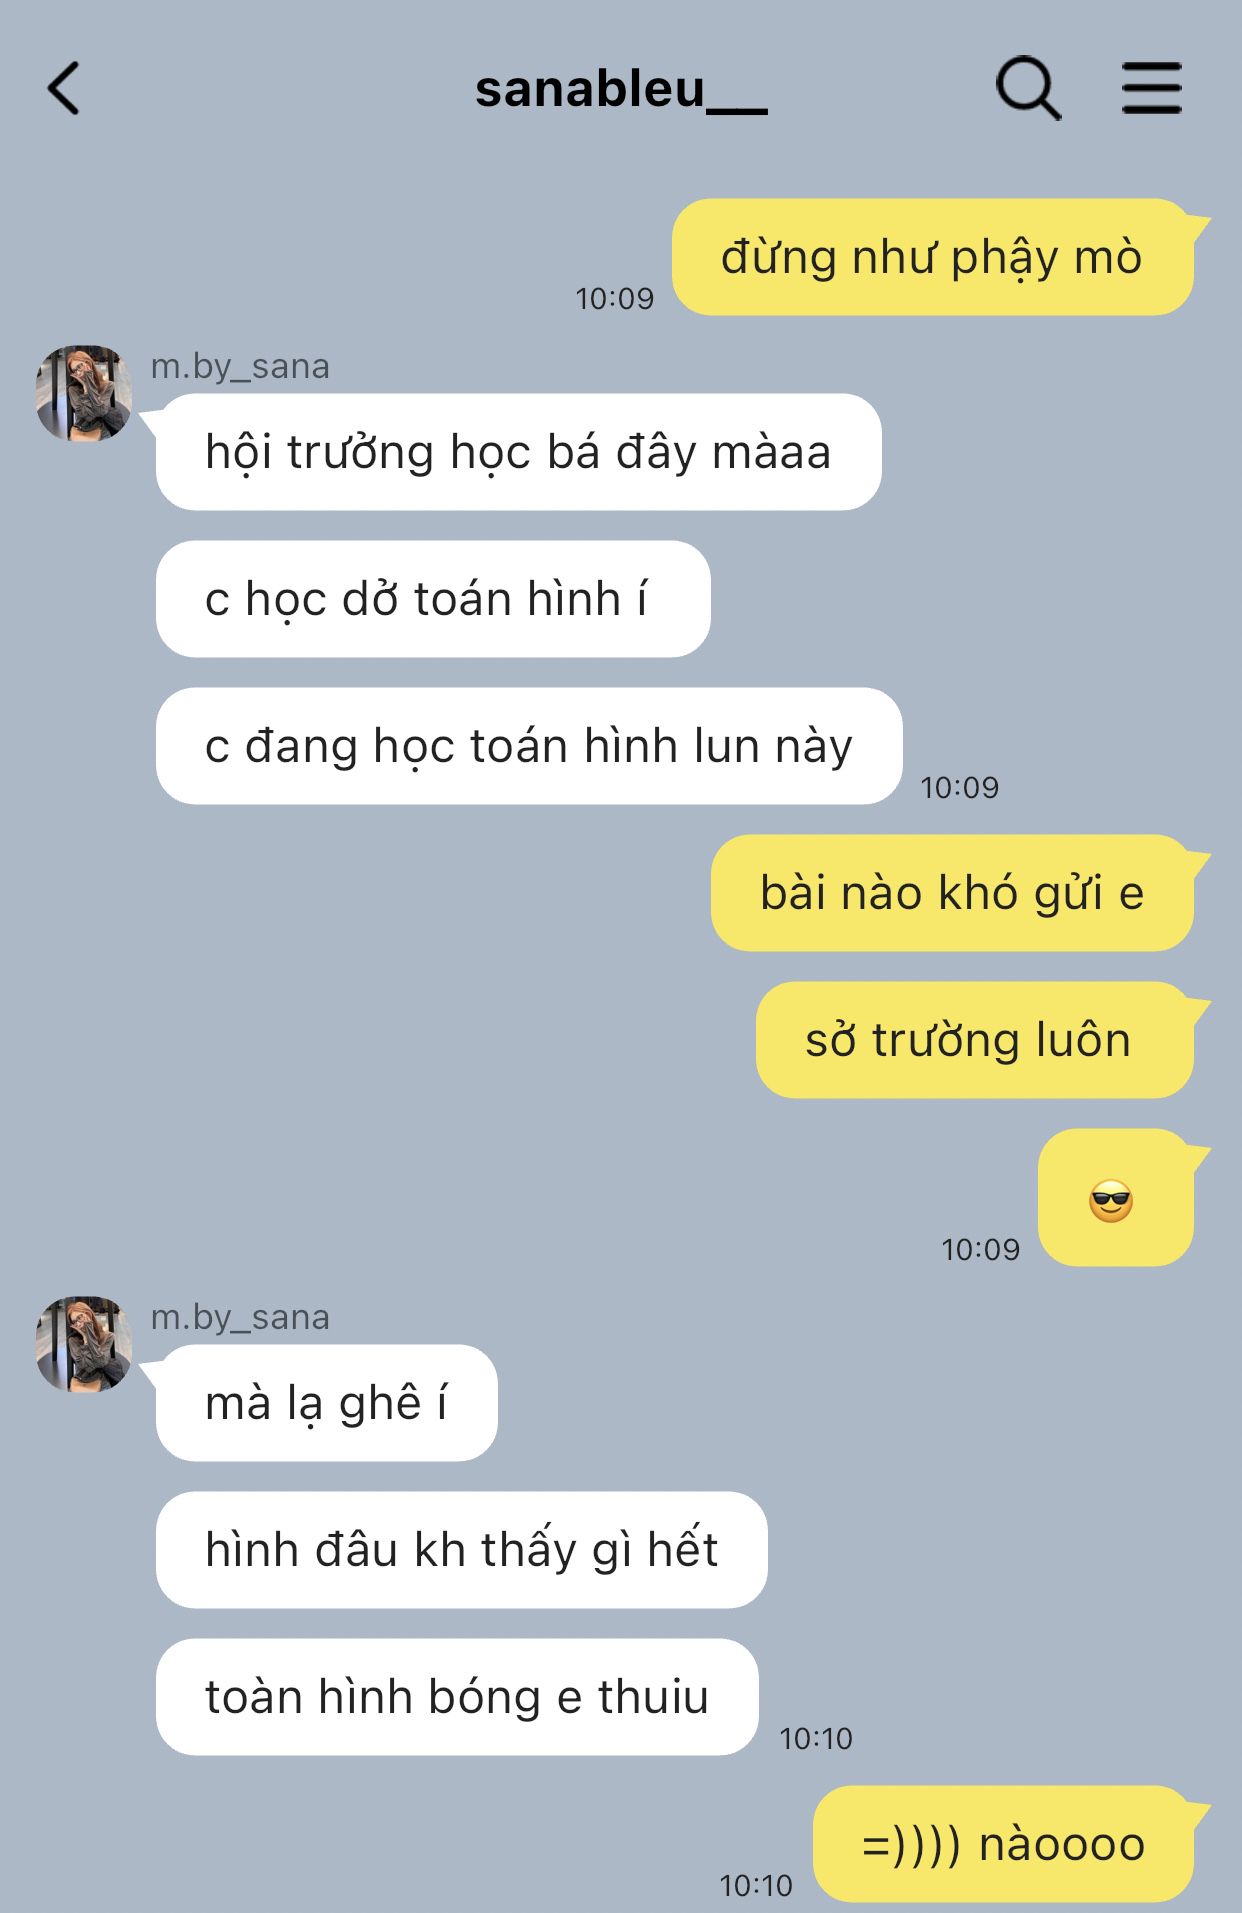Open m.by_sana's avatar beside 'mà lạ ghê í'

coord(84,1345)
